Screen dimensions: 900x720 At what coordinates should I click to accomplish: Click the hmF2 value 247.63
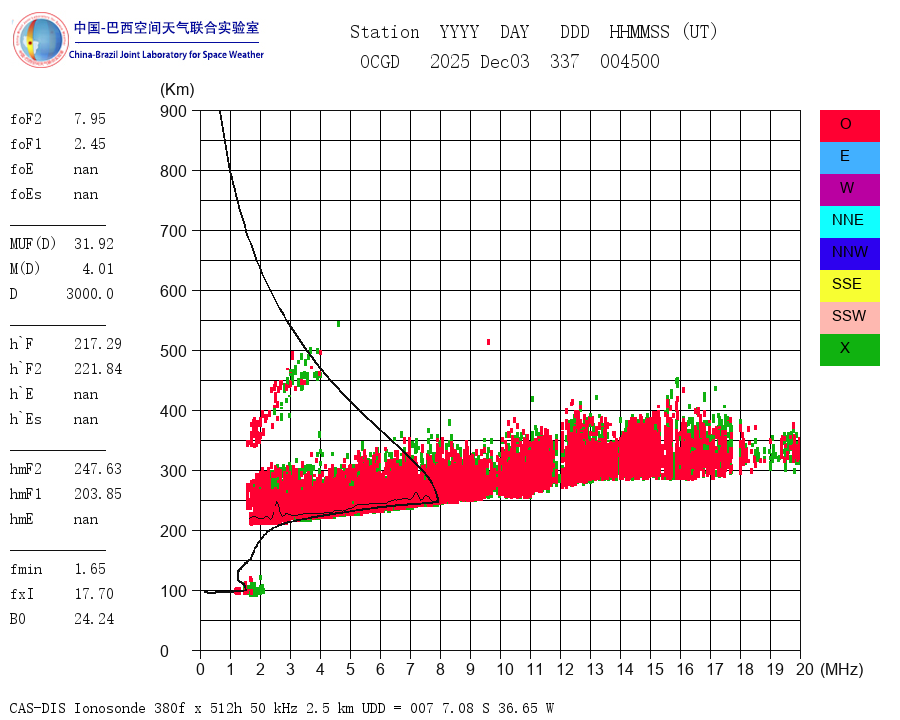(x=98, y=469)
